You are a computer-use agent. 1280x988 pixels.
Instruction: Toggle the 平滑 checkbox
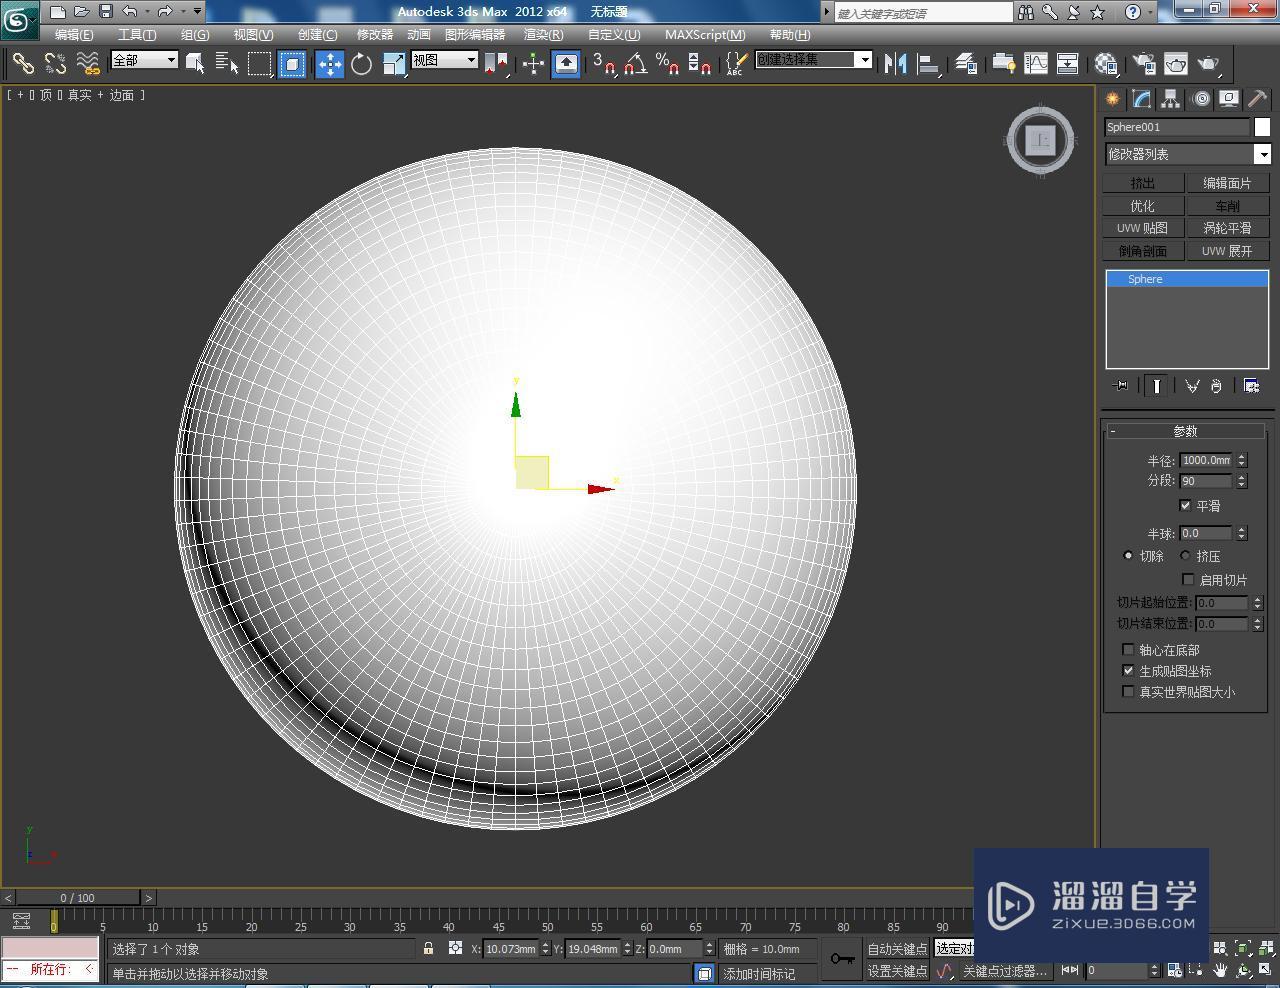pyautogui.click(x=1186, y=506)
